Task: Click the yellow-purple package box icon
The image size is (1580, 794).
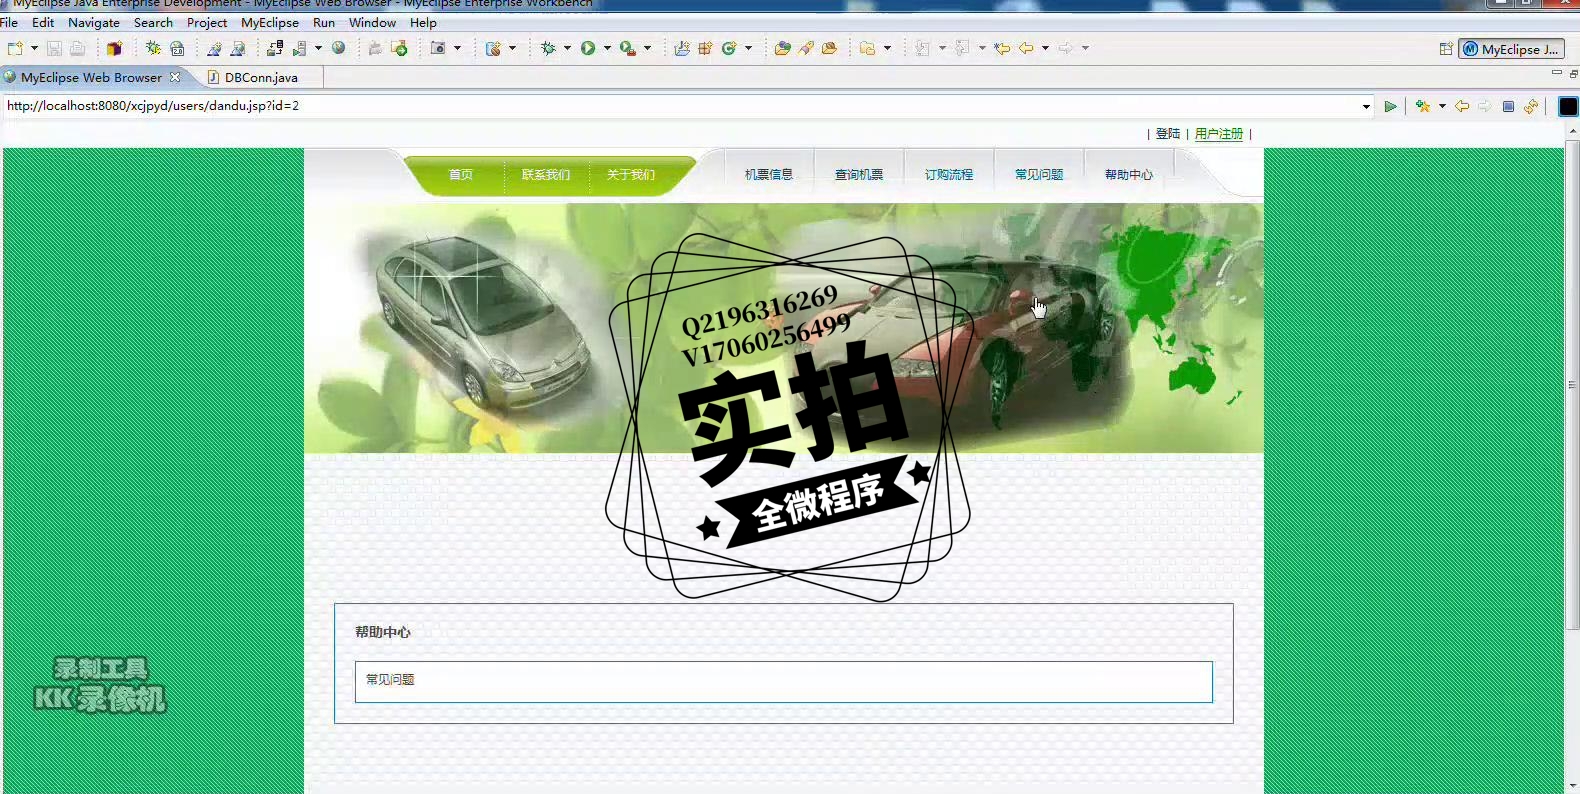Action: tap(114, 48)
